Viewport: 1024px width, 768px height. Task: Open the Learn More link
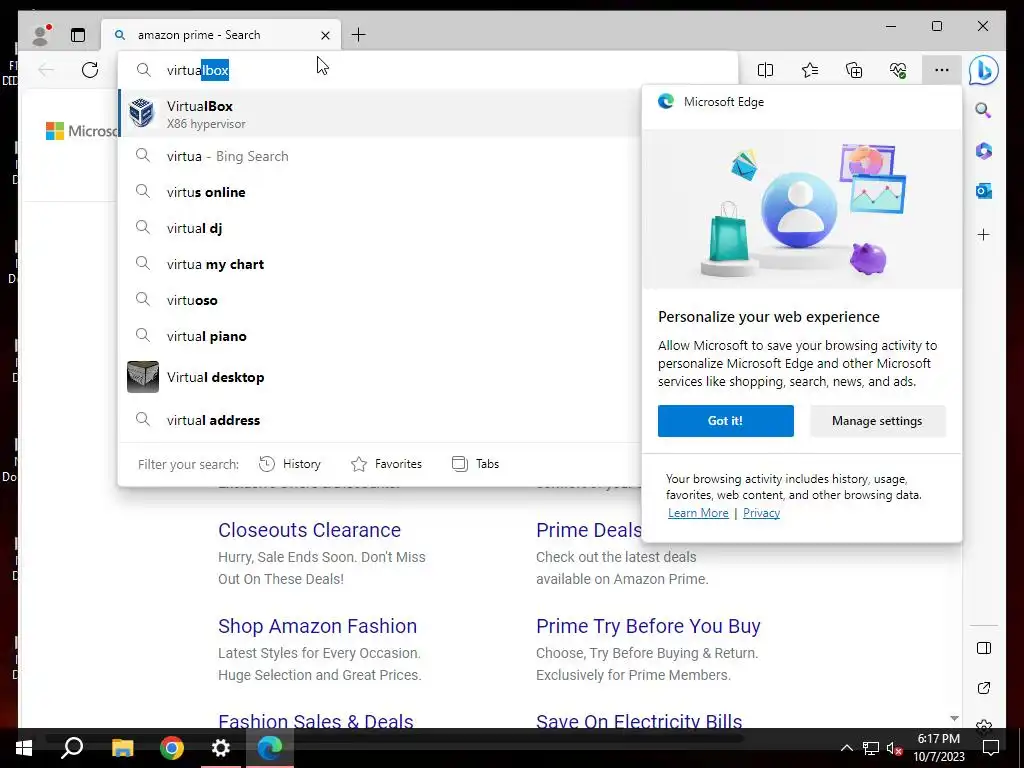698,513
